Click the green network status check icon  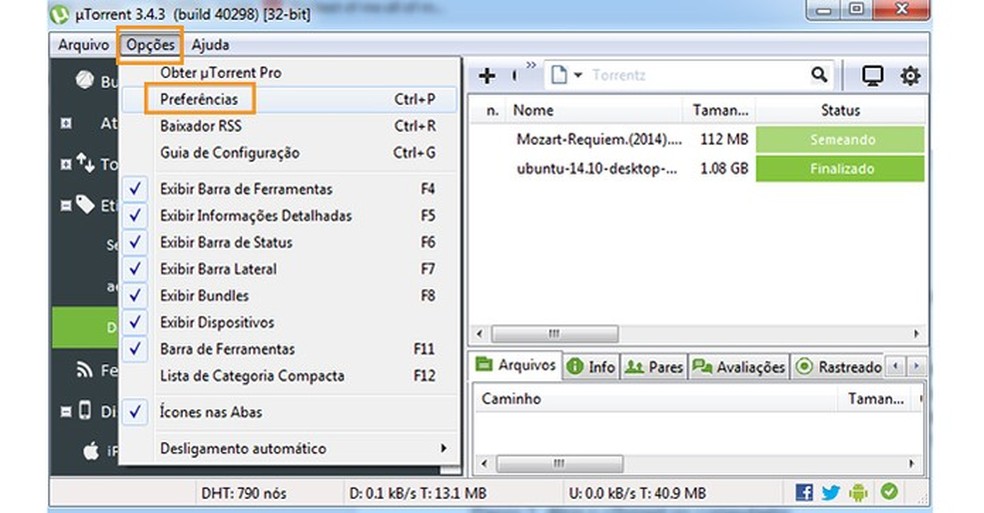point(889,491)
